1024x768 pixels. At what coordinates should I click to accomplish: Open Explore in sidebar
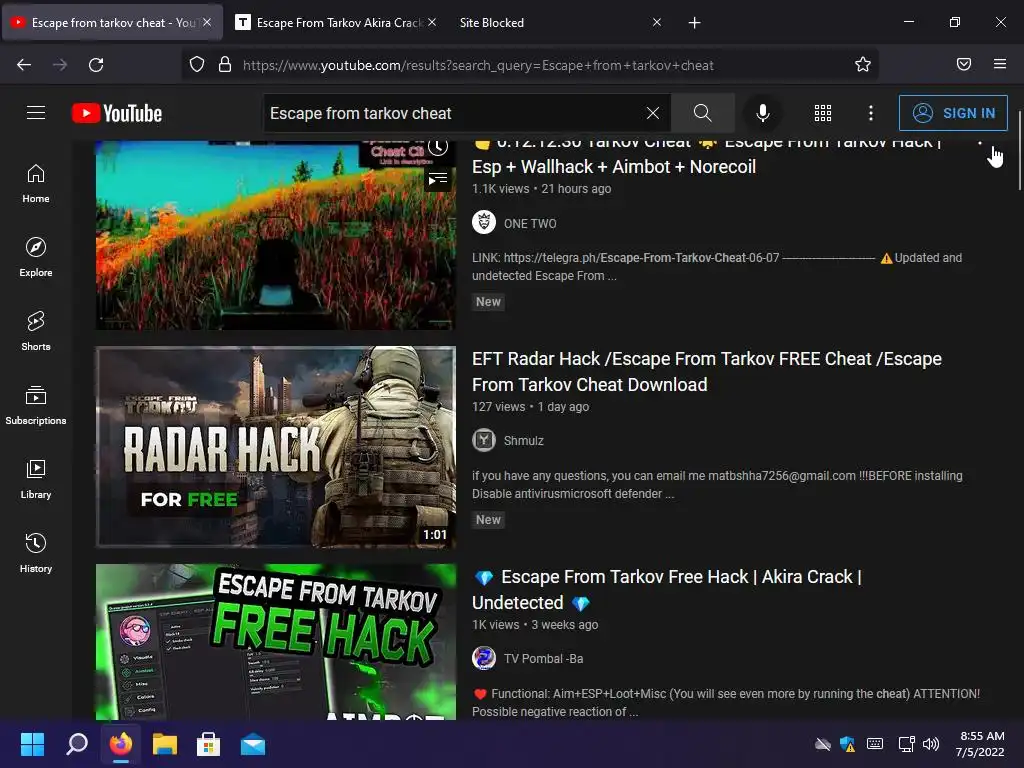point(36,257)
